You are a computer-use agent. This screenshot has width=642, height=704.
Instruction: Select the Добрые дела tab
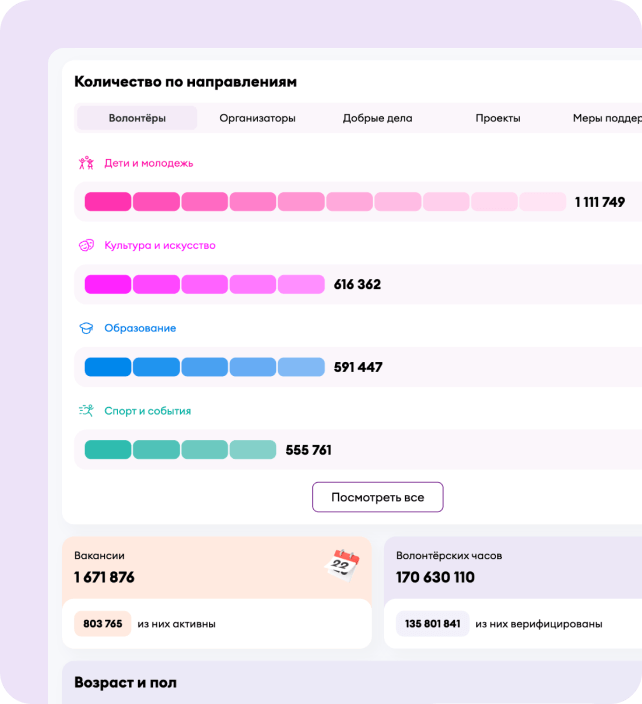tap(377, 118)
